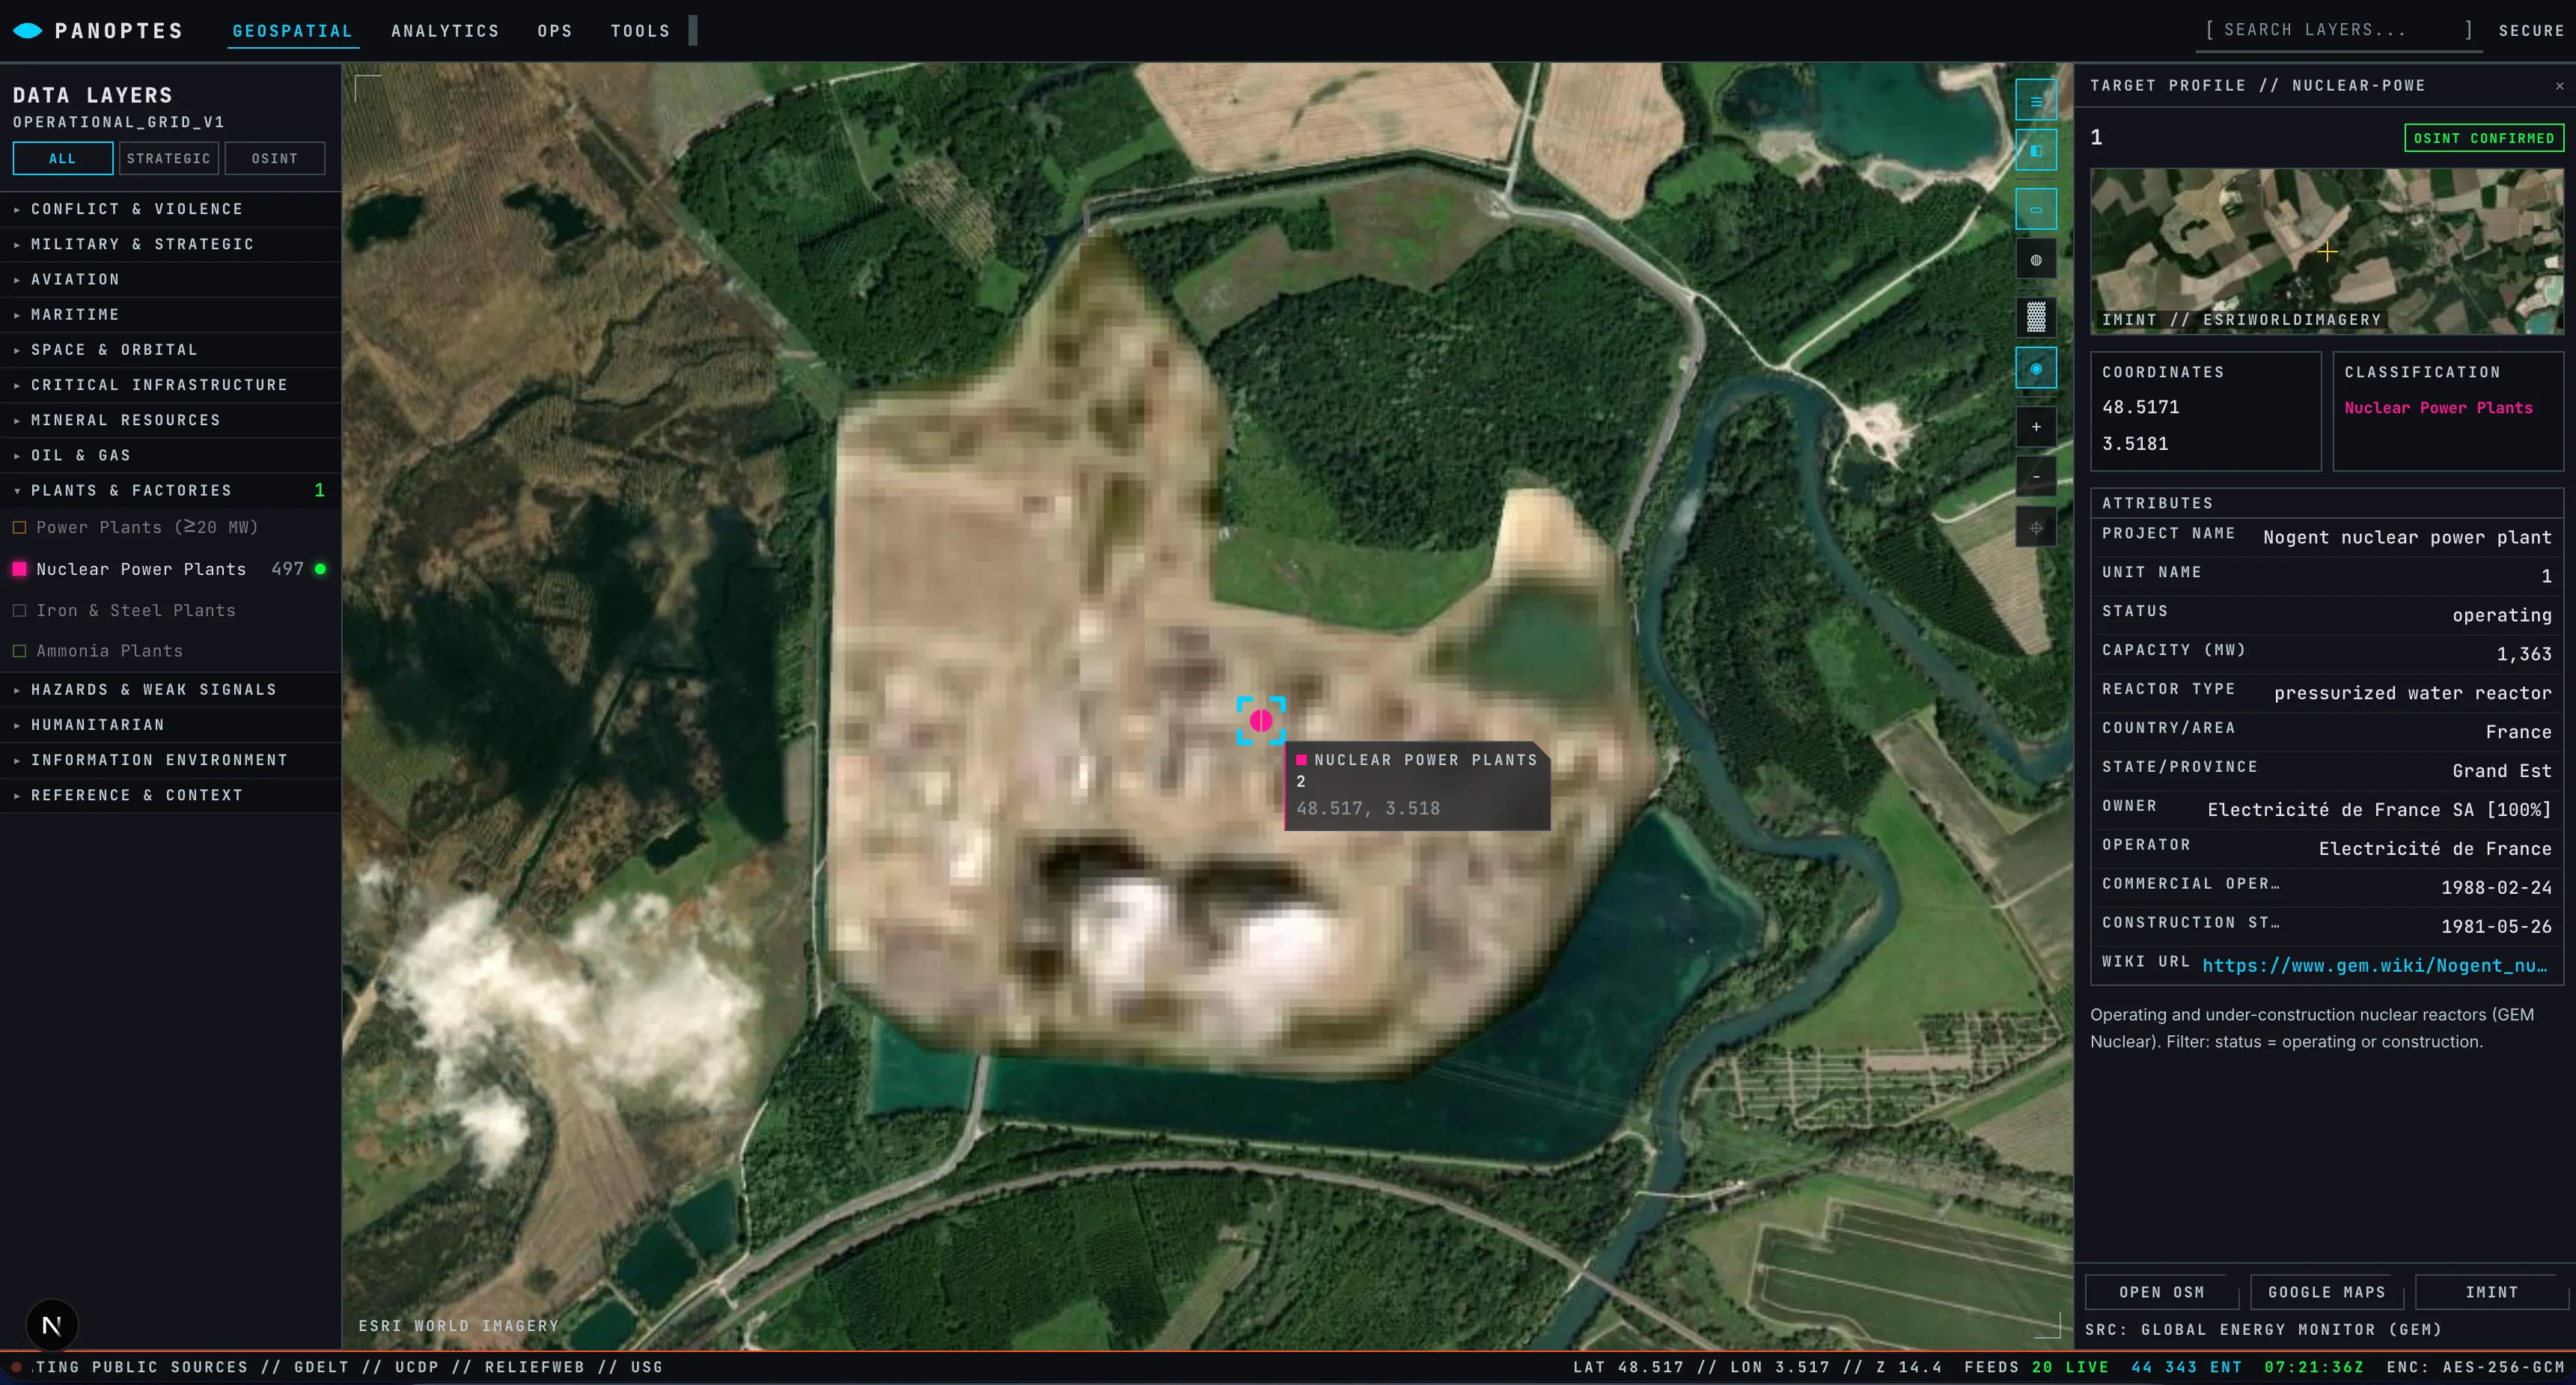Select the OSINT layer filter

coord(275,159)
